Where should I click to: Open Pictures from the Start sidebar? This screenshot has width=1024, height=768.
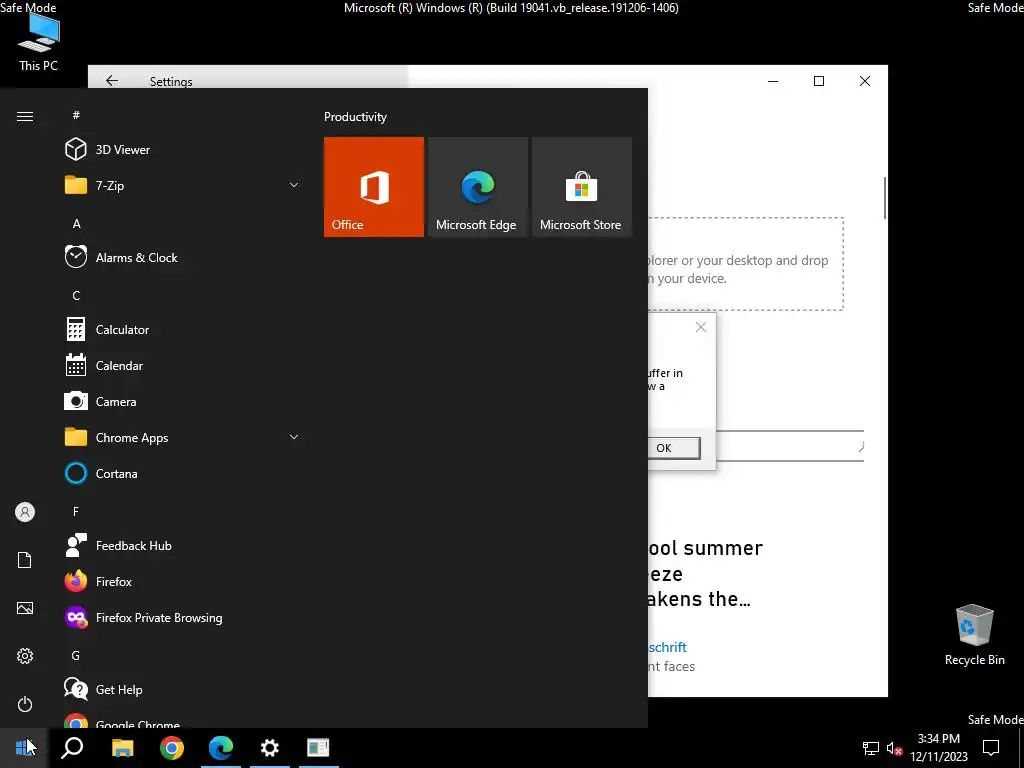click(x=25, y=608)
